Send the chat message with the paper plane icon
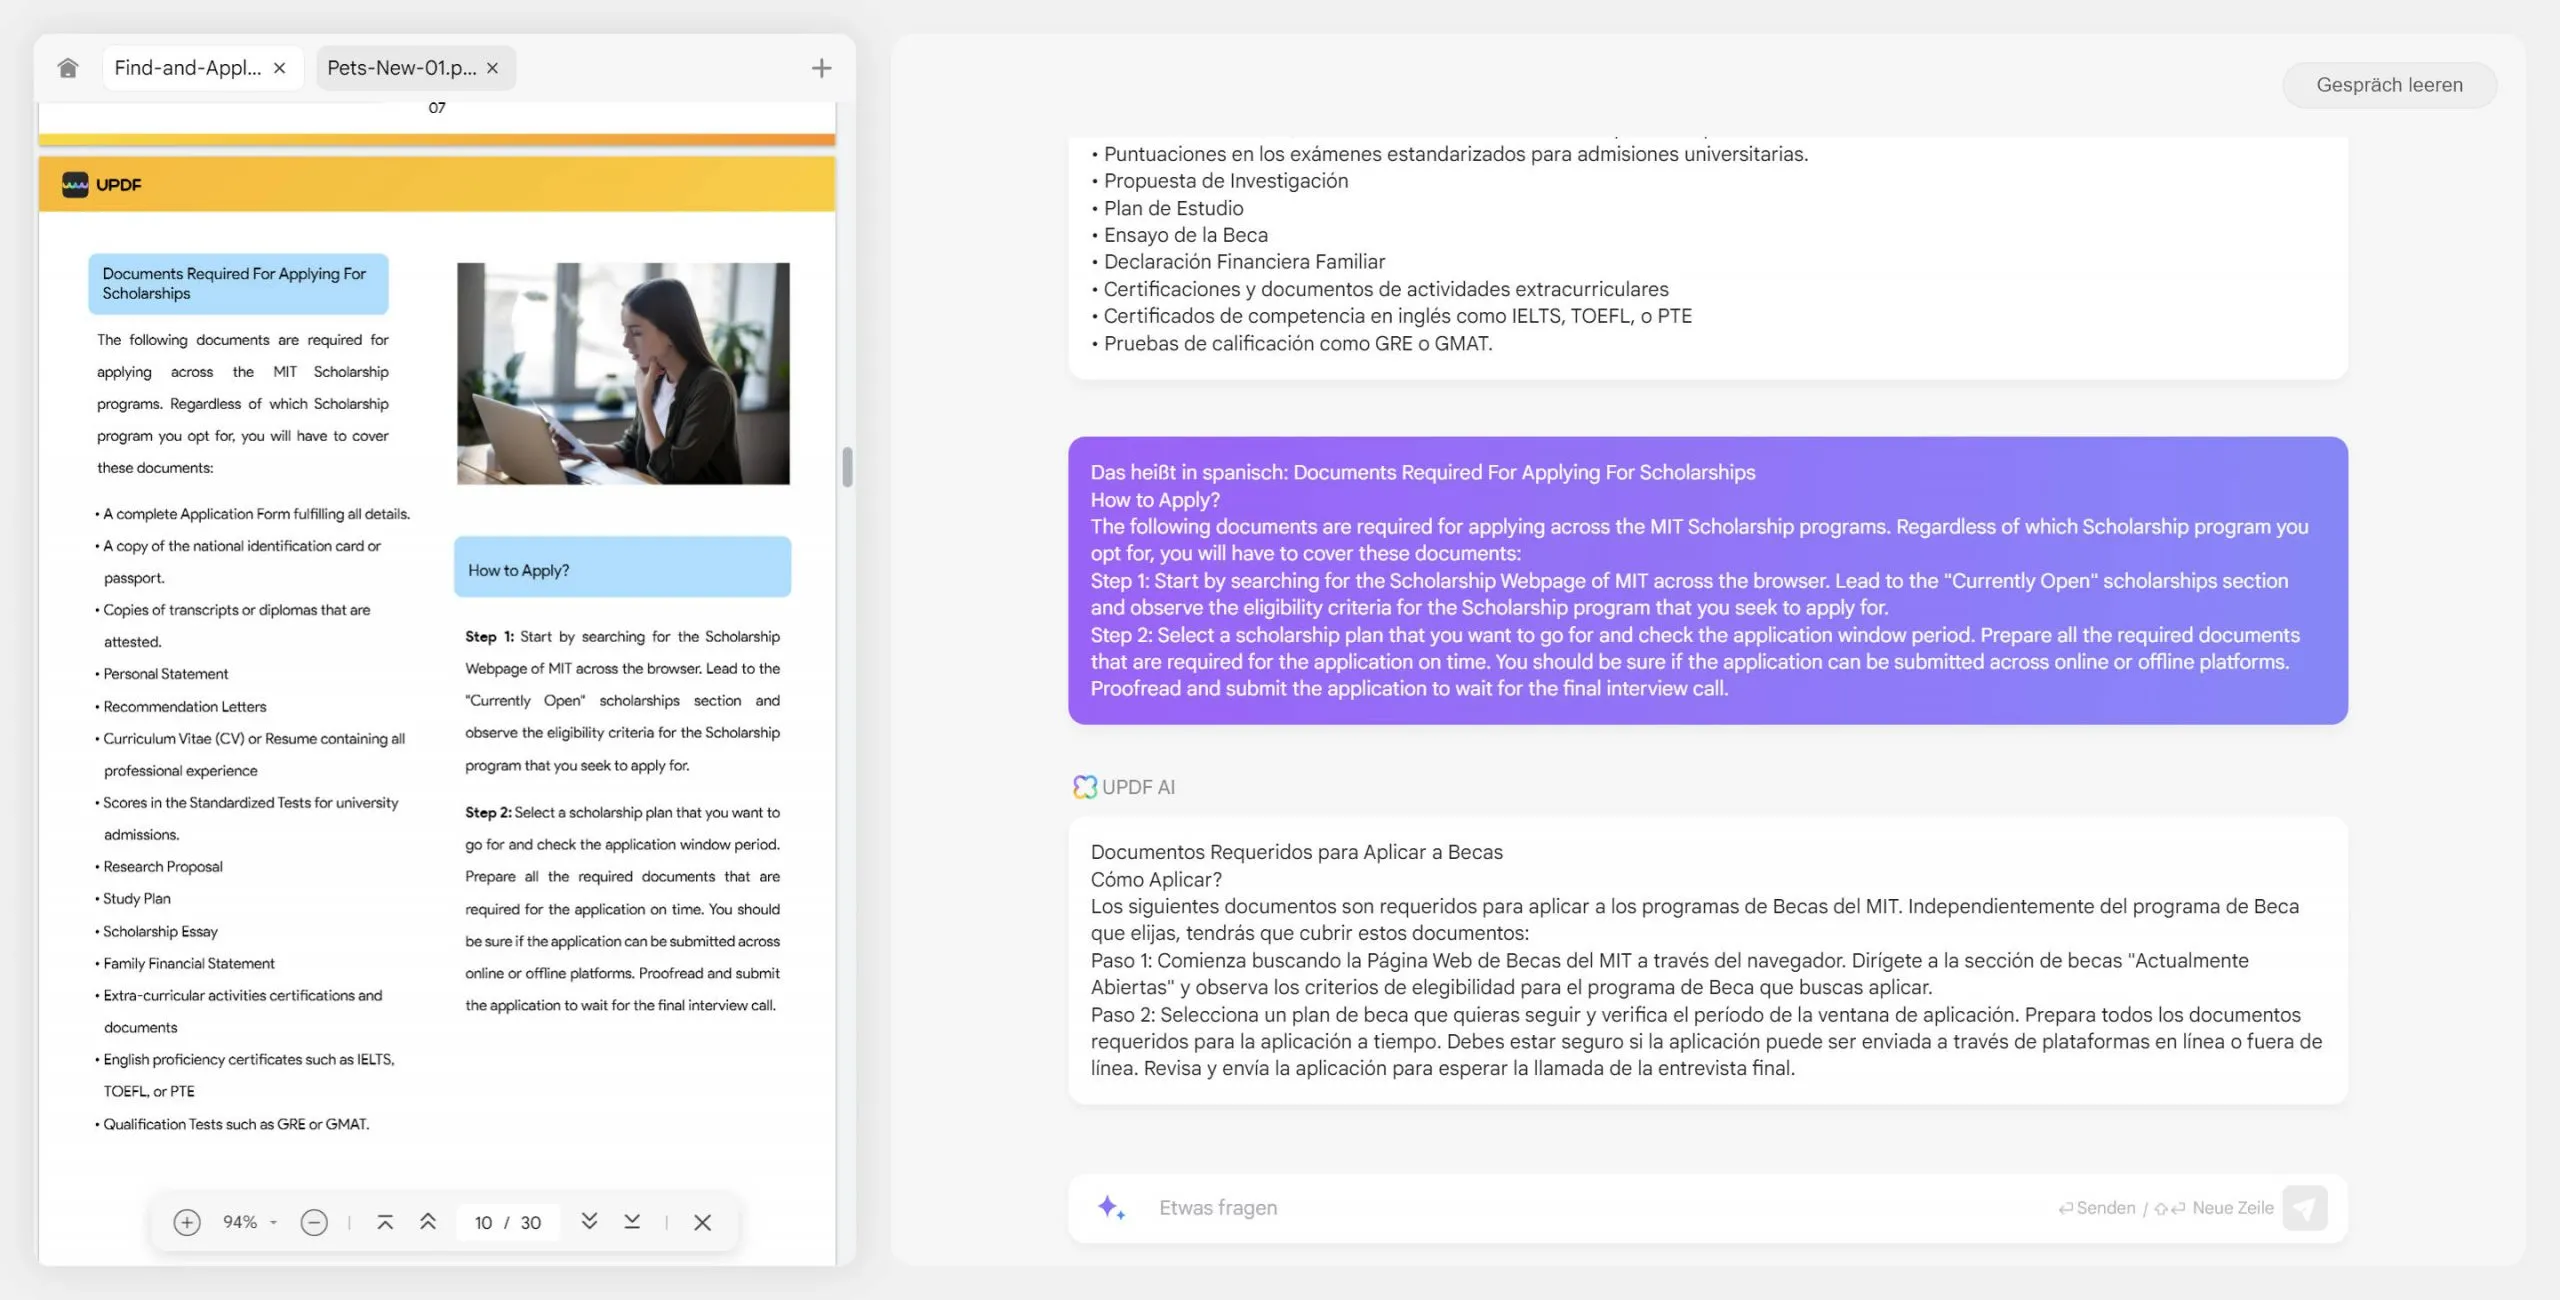 pyautogui.click(x=2305, y=1207)
